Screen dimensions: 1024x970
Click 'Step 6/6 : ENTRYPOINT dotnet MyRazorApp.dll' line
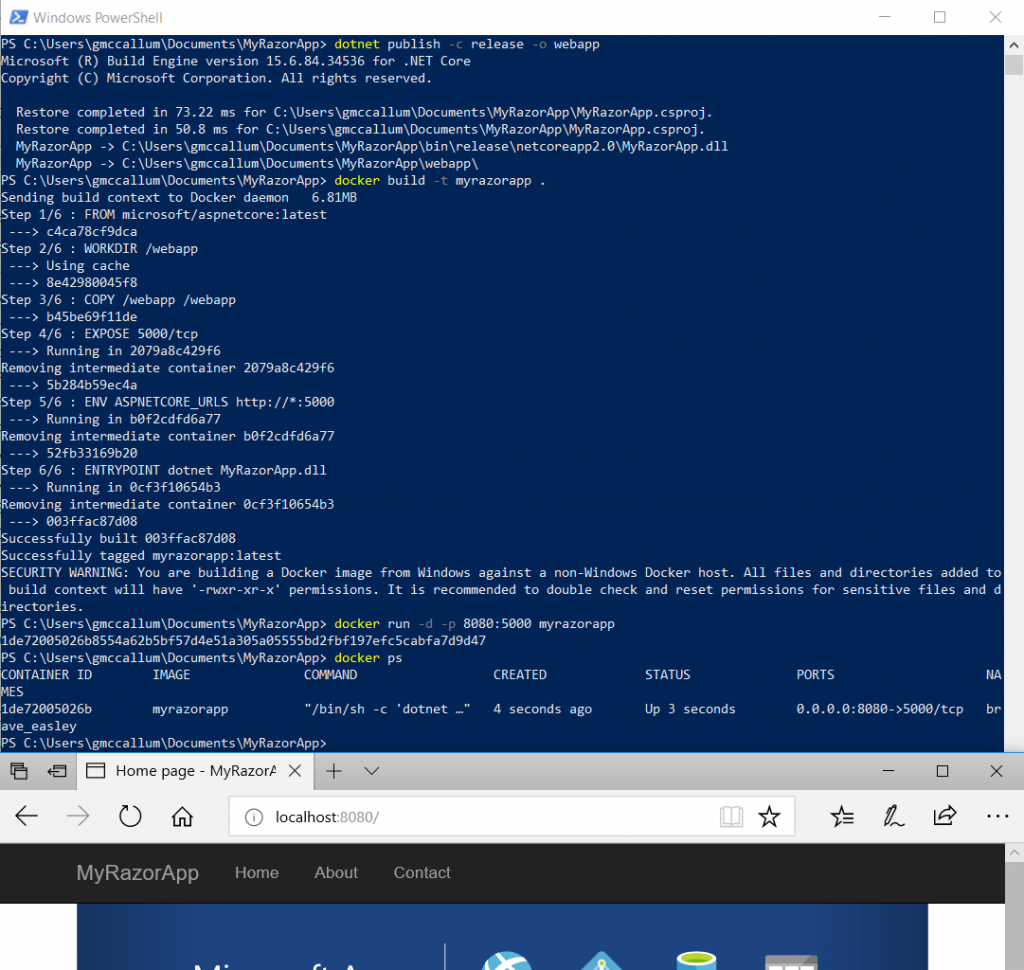[164, 470]
